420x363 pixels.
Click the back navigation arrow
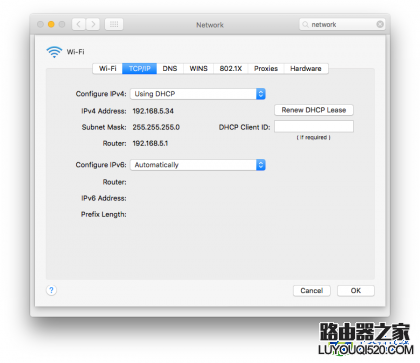[x=79, y=24]
